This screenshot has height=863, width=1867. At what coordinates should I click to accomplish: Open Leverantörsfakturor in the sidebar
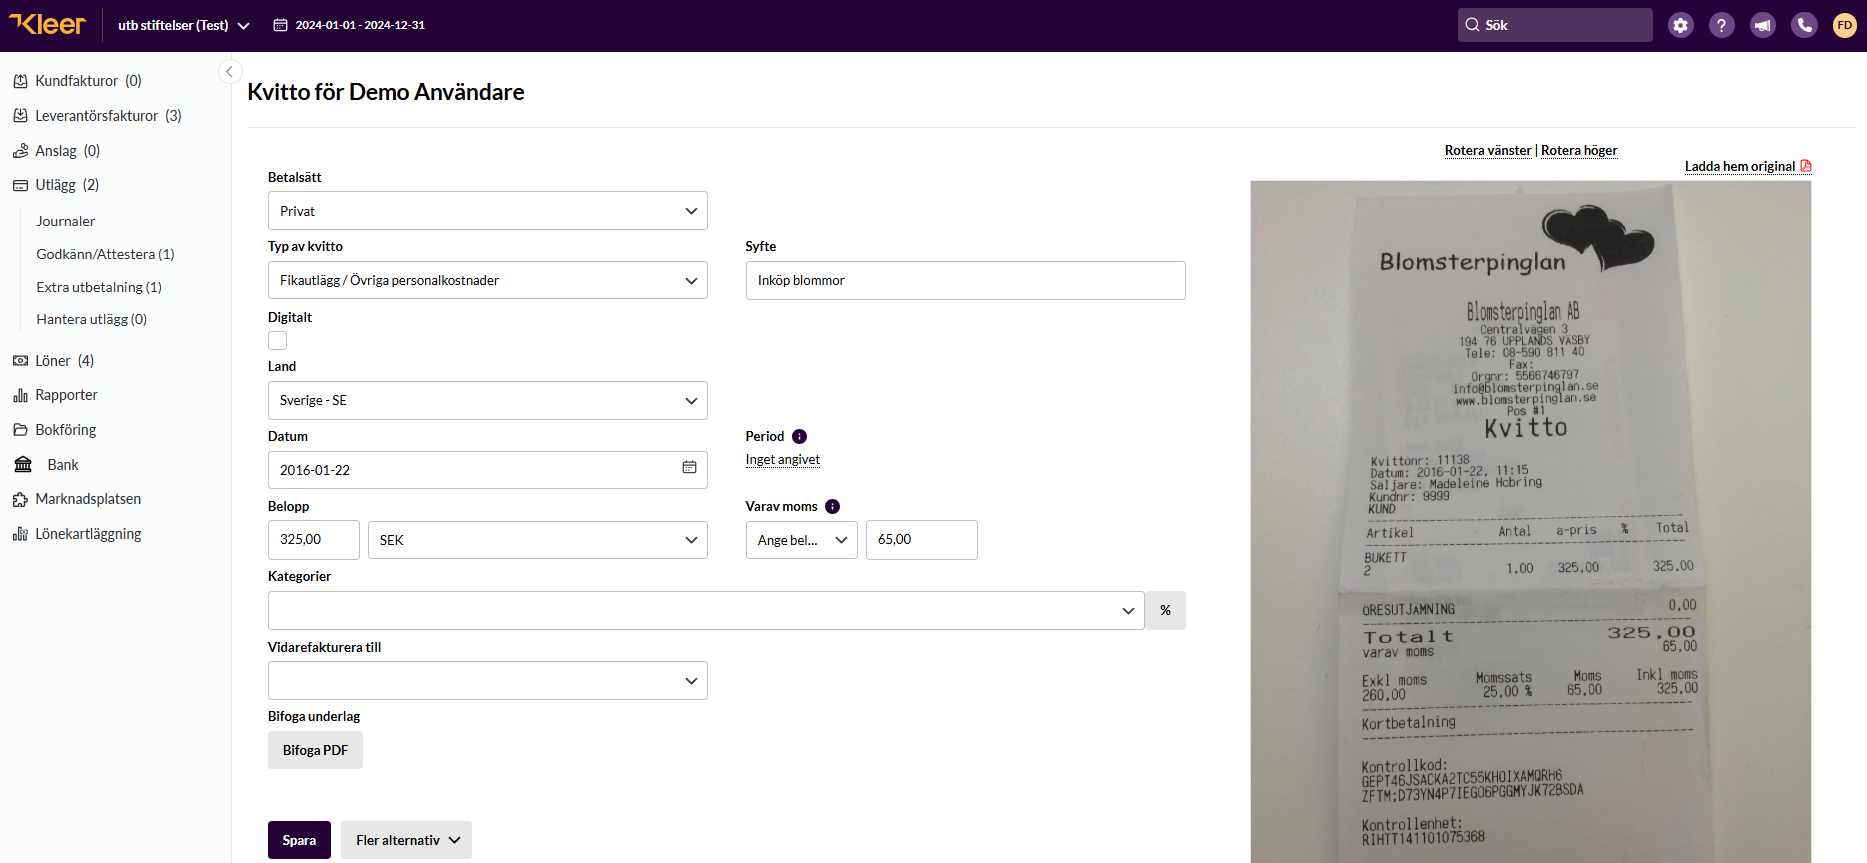(97, 116)
